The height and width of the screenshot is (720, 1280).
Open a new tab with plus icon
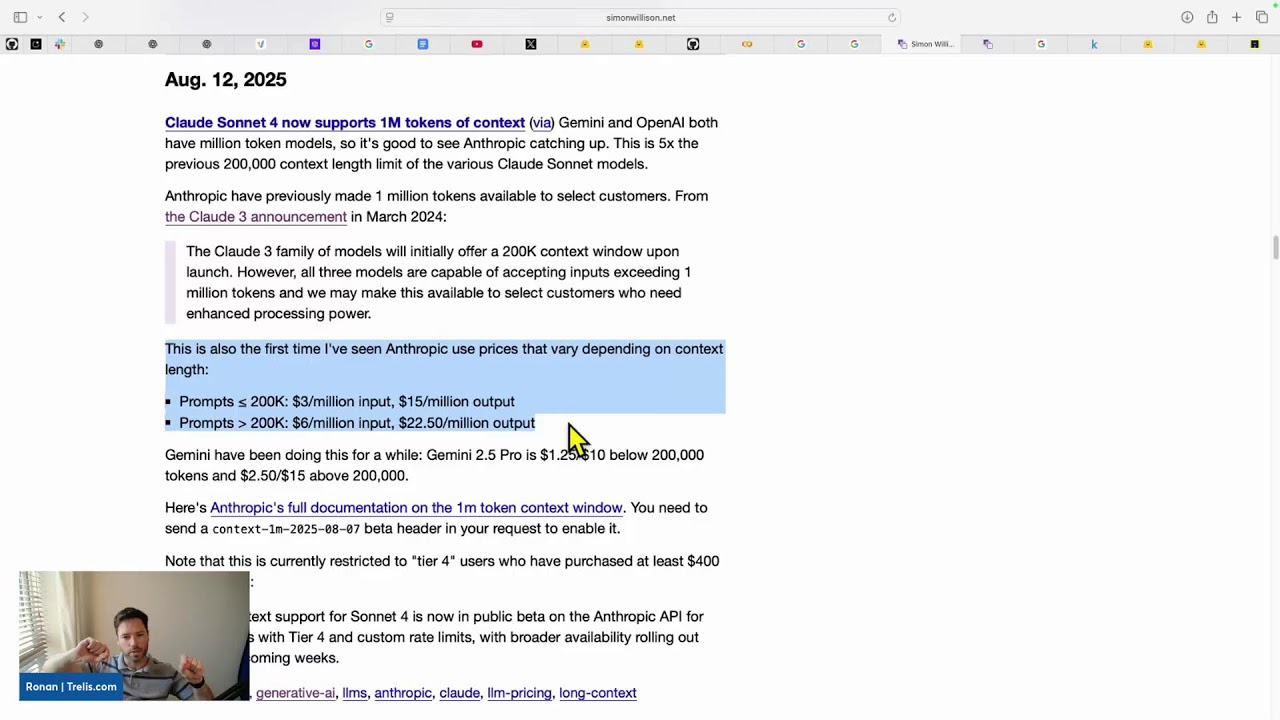point(1237,17)
